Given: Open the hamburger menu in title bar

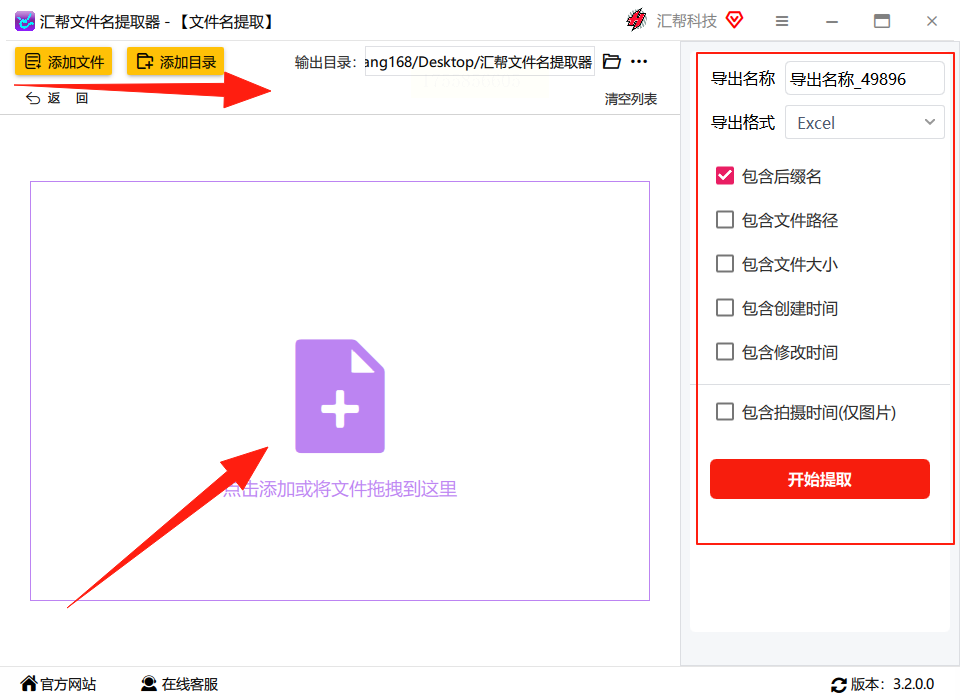Looking at the screenshot, I should click(782, 21).
